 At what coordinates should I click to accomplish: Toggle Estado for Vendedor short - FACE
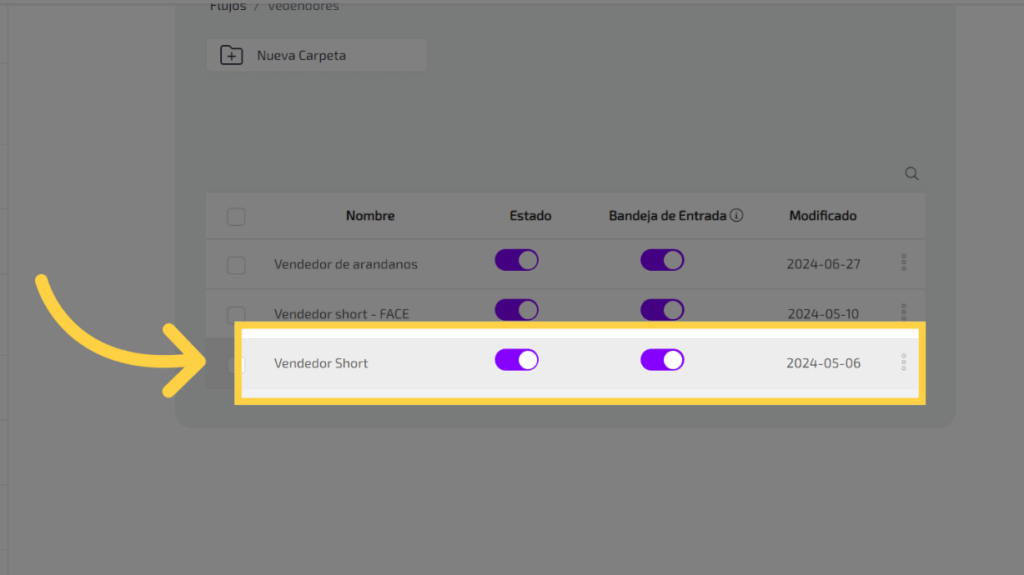coord(517,310)
